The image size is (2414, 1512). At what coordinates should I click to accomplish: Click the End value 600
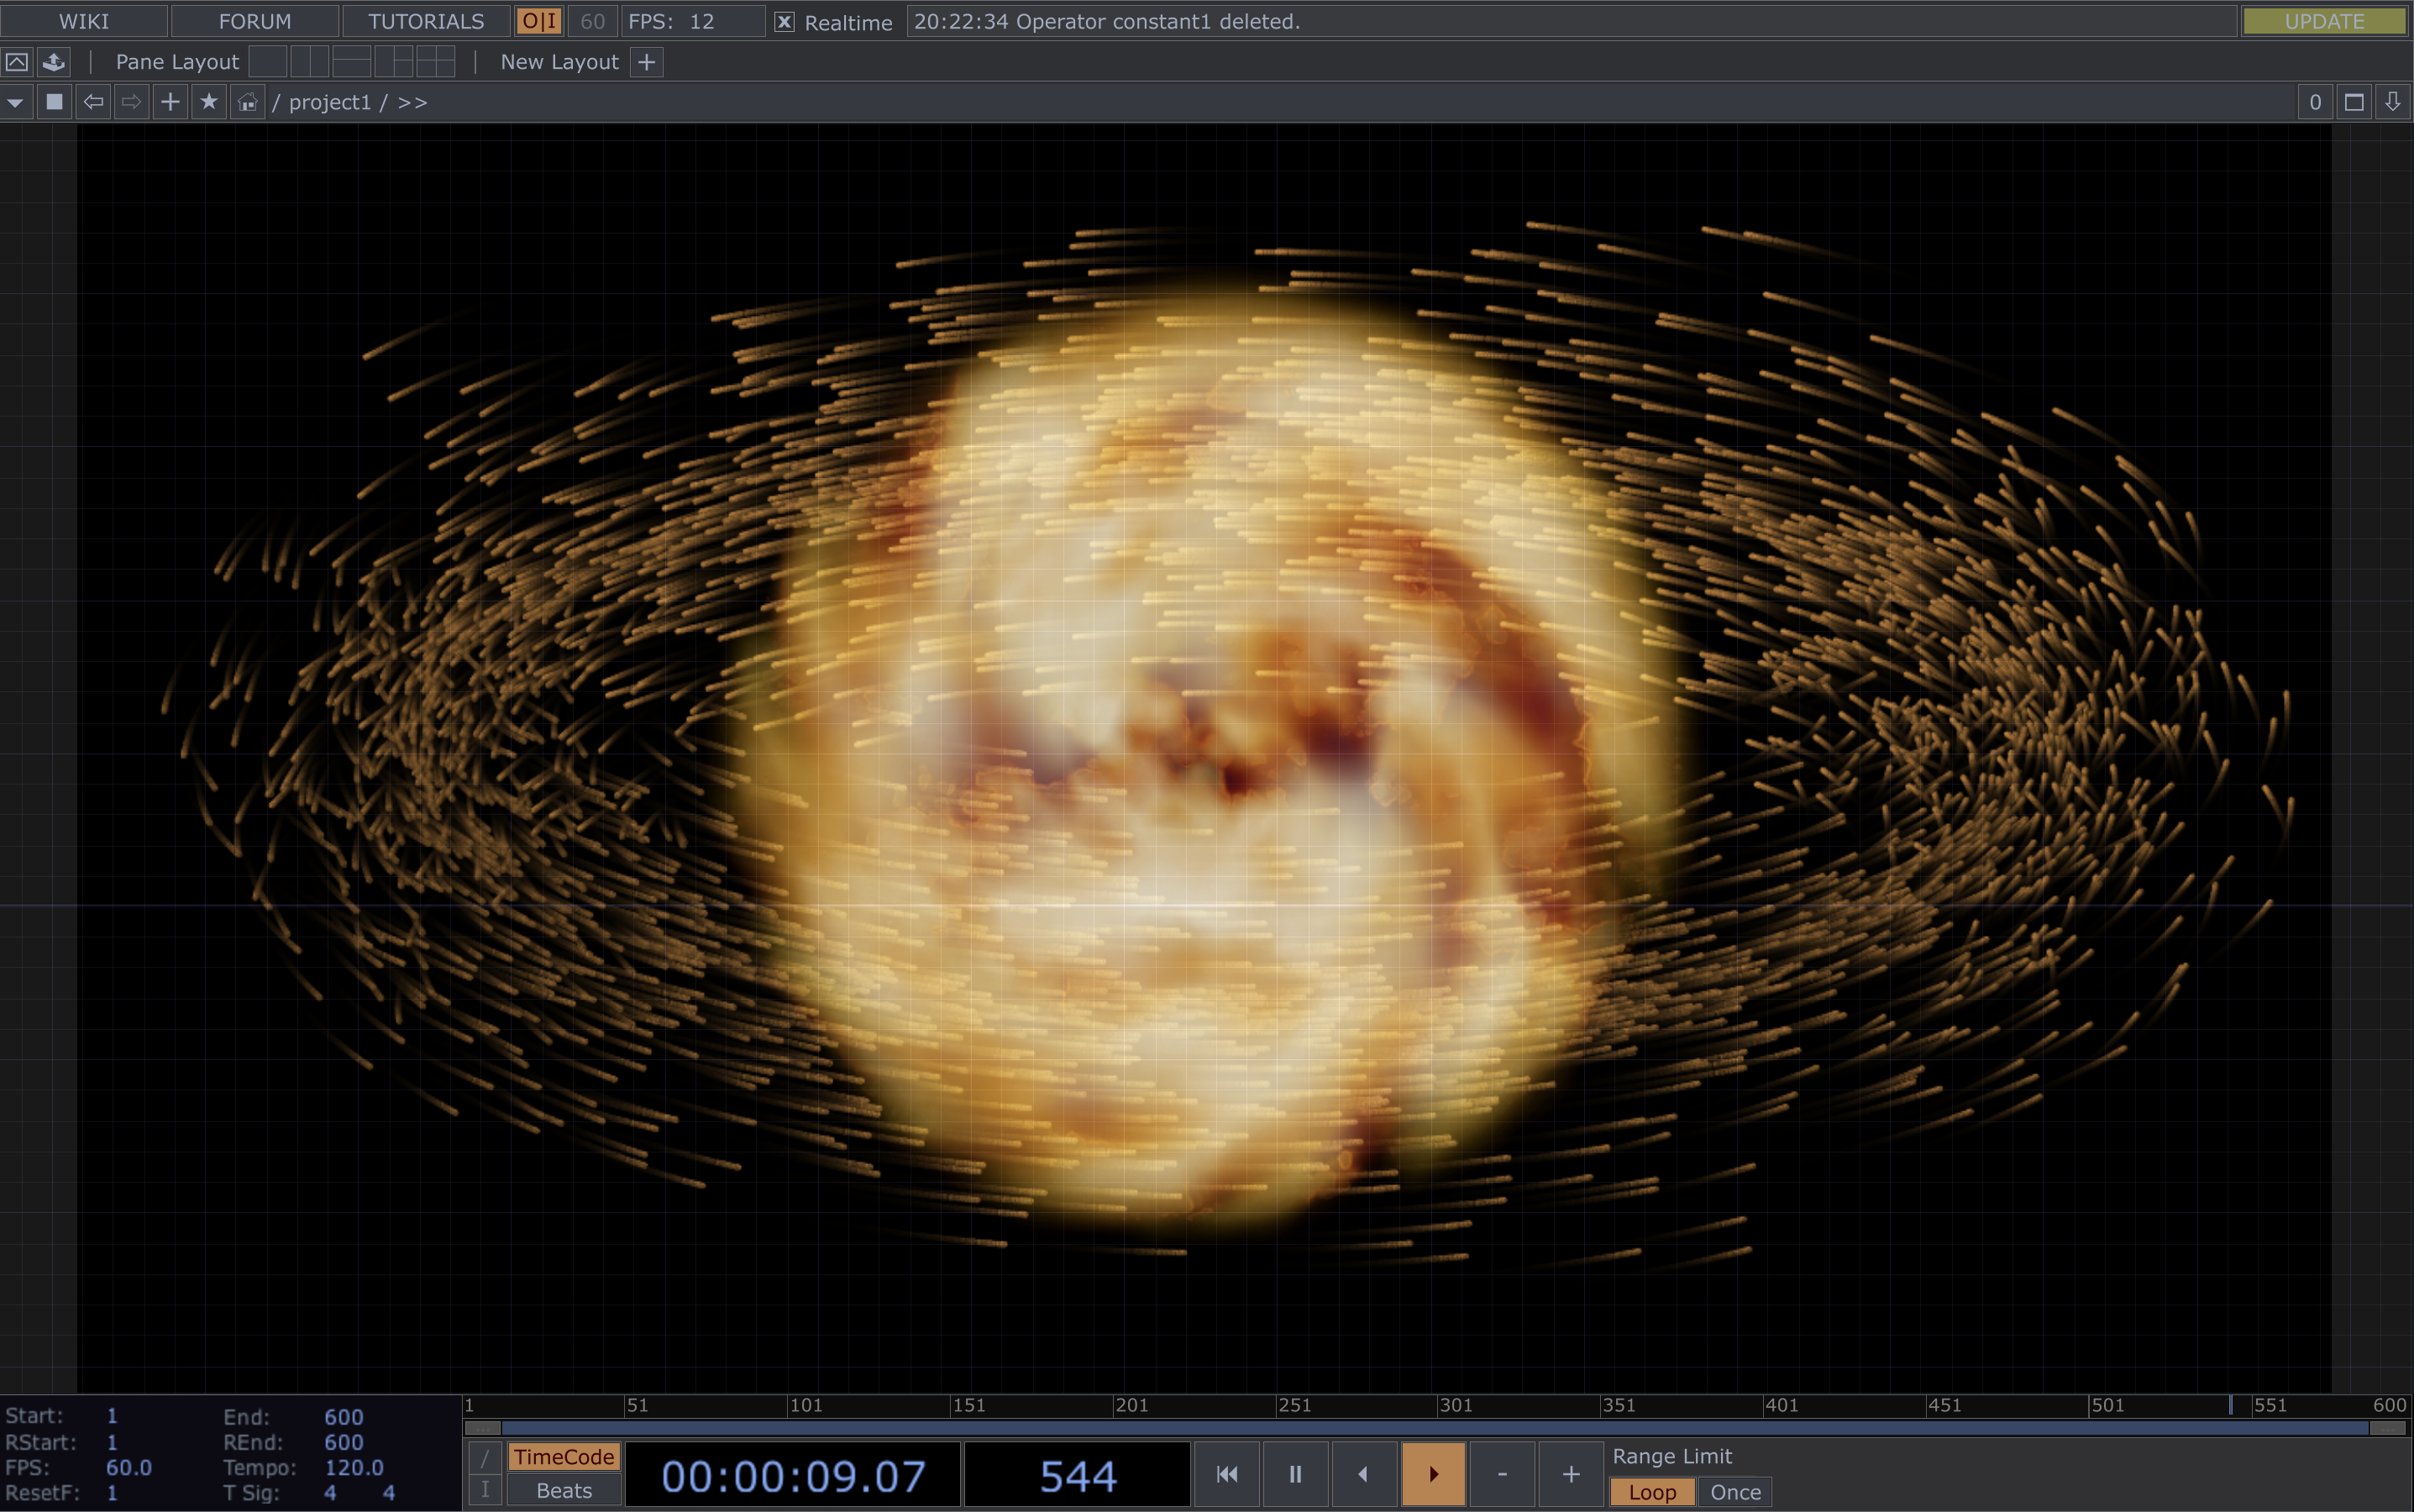click(x=343, y=1416)
